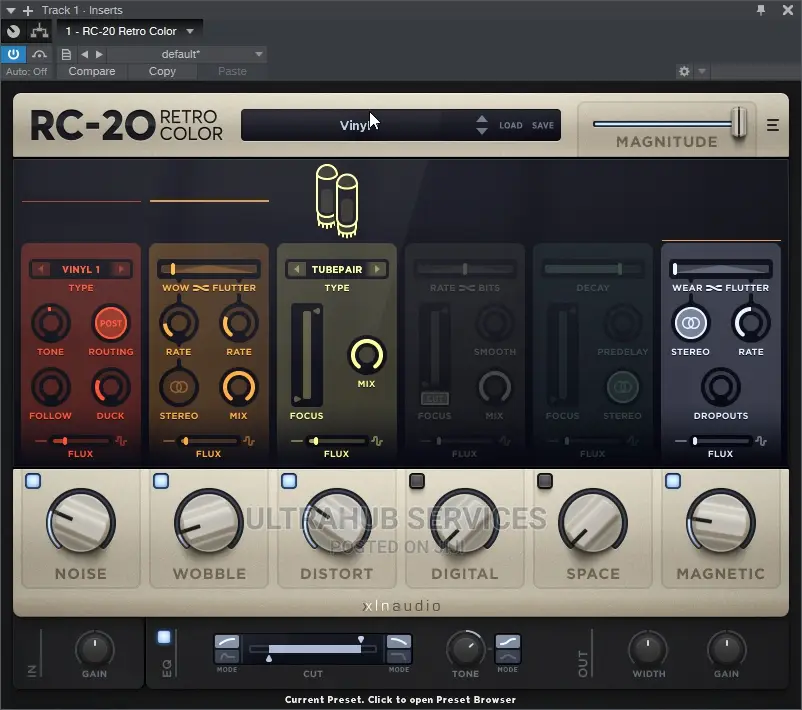Click the Distort MIX knob
The image size is (802, 710).
tap(366, 355)
